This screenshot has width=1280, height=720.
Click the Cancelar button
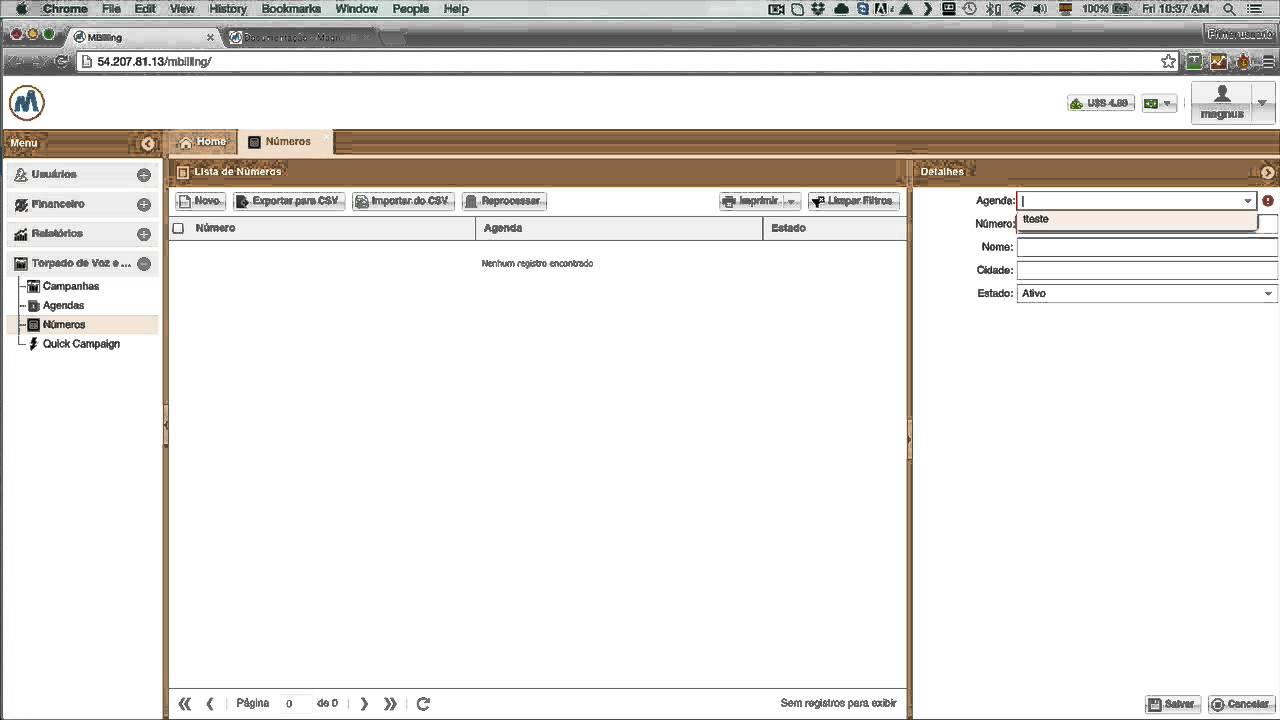click(1240, 704)
